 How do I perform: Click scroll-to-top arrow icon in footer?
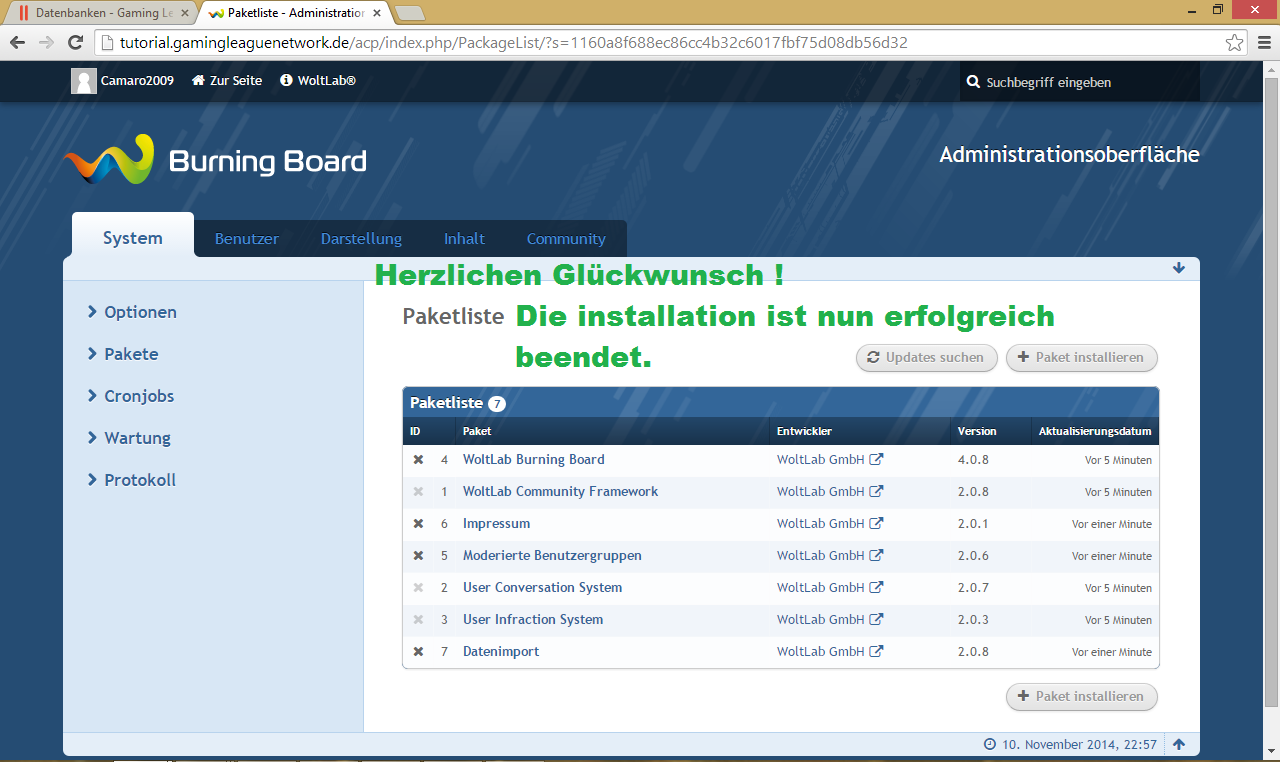pos(1179,744)
